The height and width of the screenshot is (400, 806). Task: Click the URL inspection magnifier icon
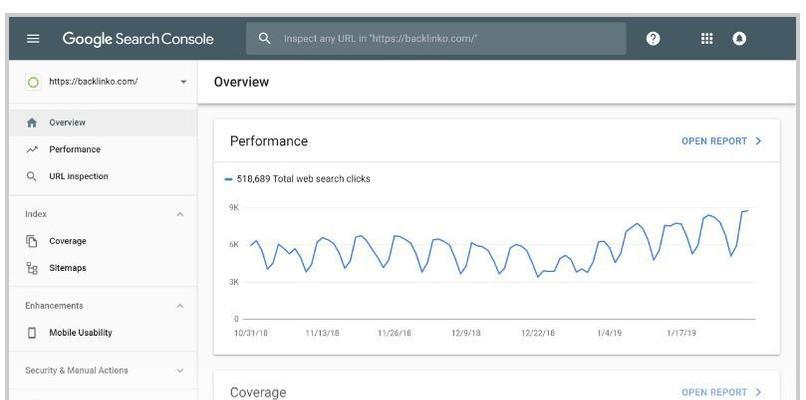click(x=32, y=176)
